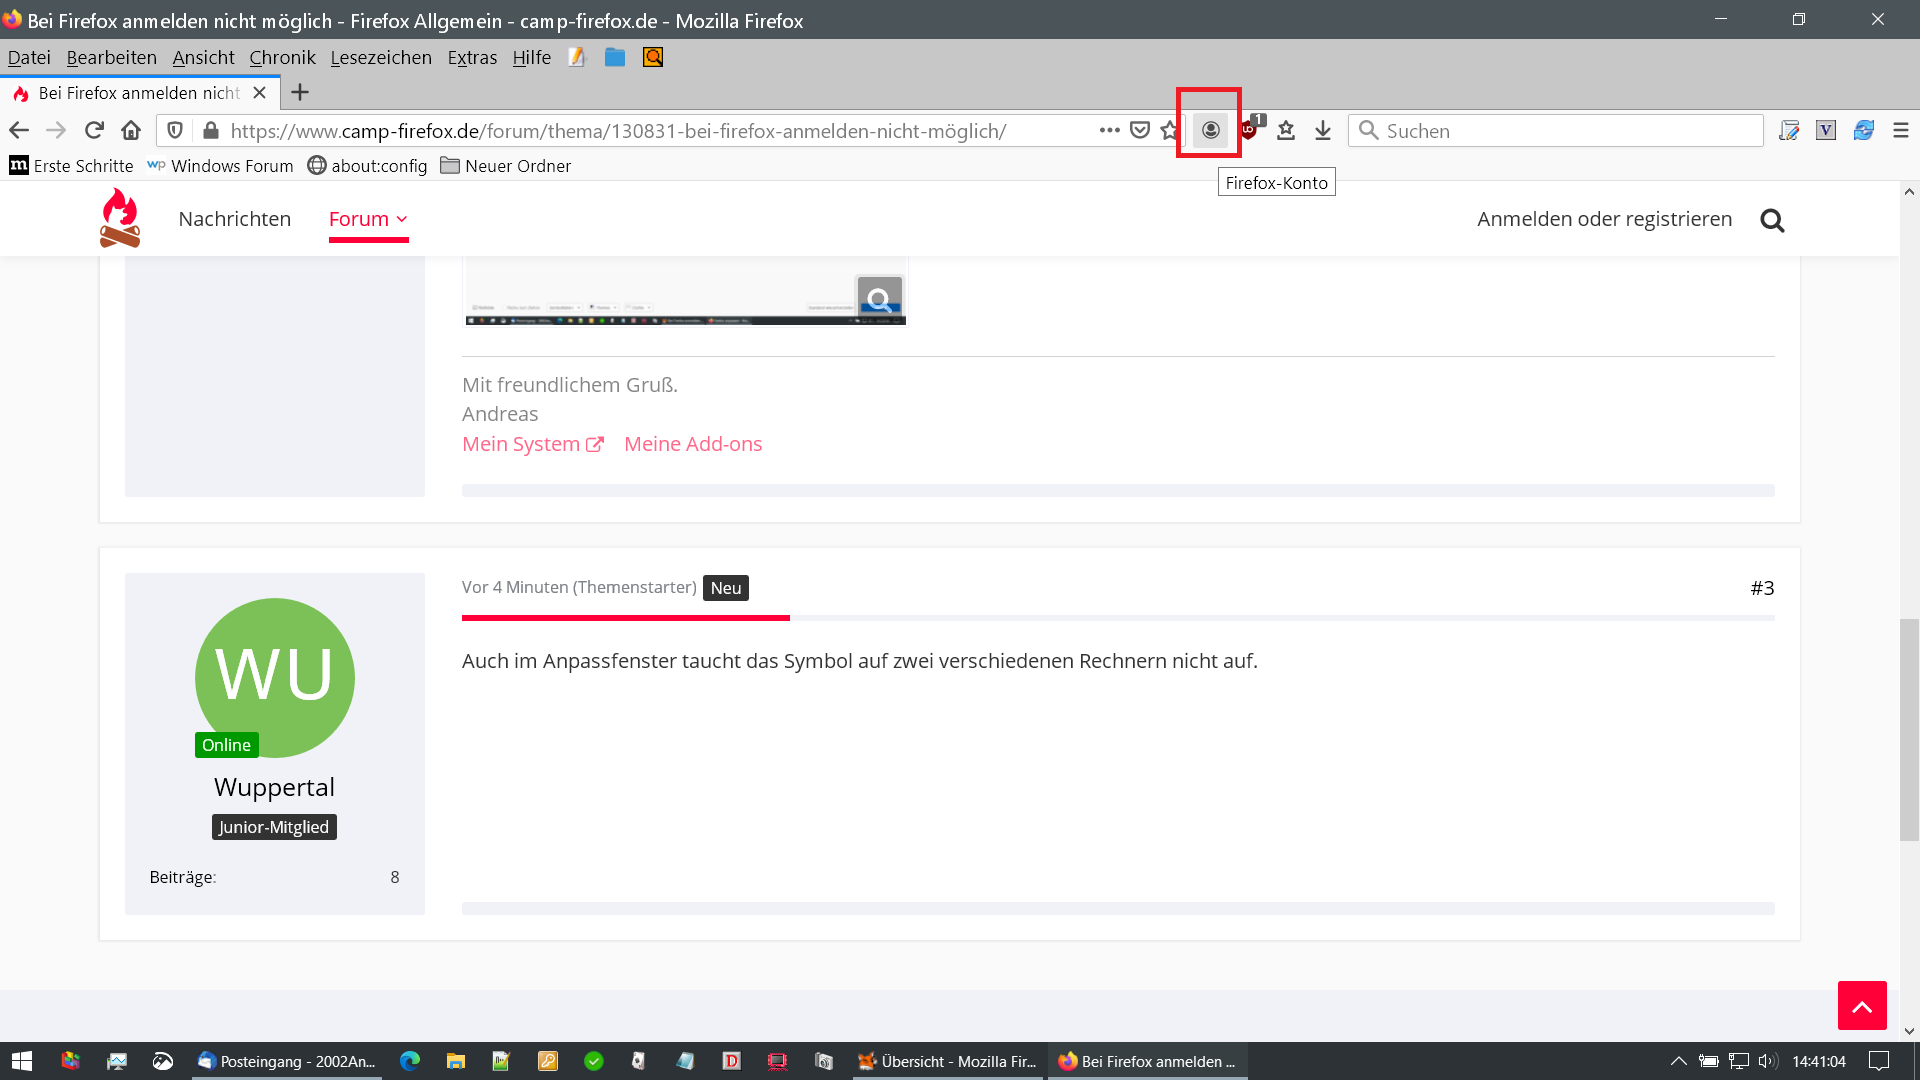Open a new tab
Image resolution: width=1920 pixels, height=1080 pixels.
(x=300, y=93)
